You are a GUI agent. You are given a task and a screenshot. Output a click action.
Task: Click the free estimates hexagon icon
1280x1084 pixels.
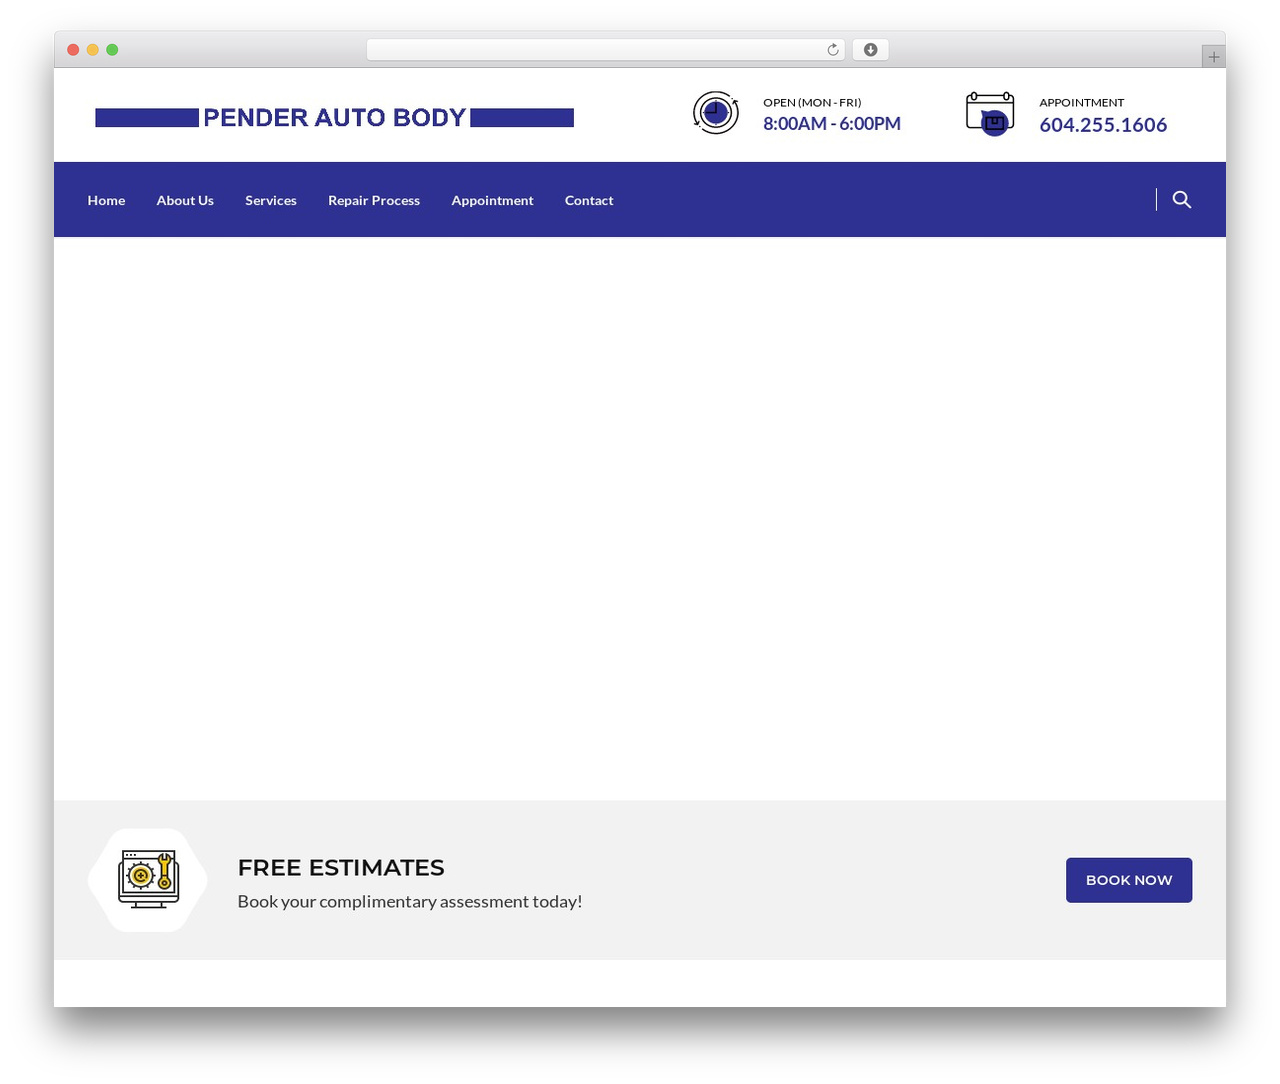tap(148, 880)
